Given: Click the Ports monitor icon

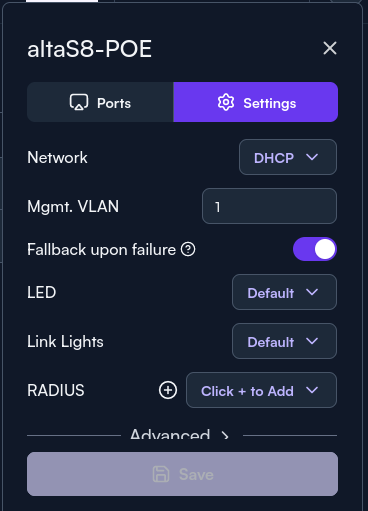Looking at the screenshot, I should (x=79, y=102).
